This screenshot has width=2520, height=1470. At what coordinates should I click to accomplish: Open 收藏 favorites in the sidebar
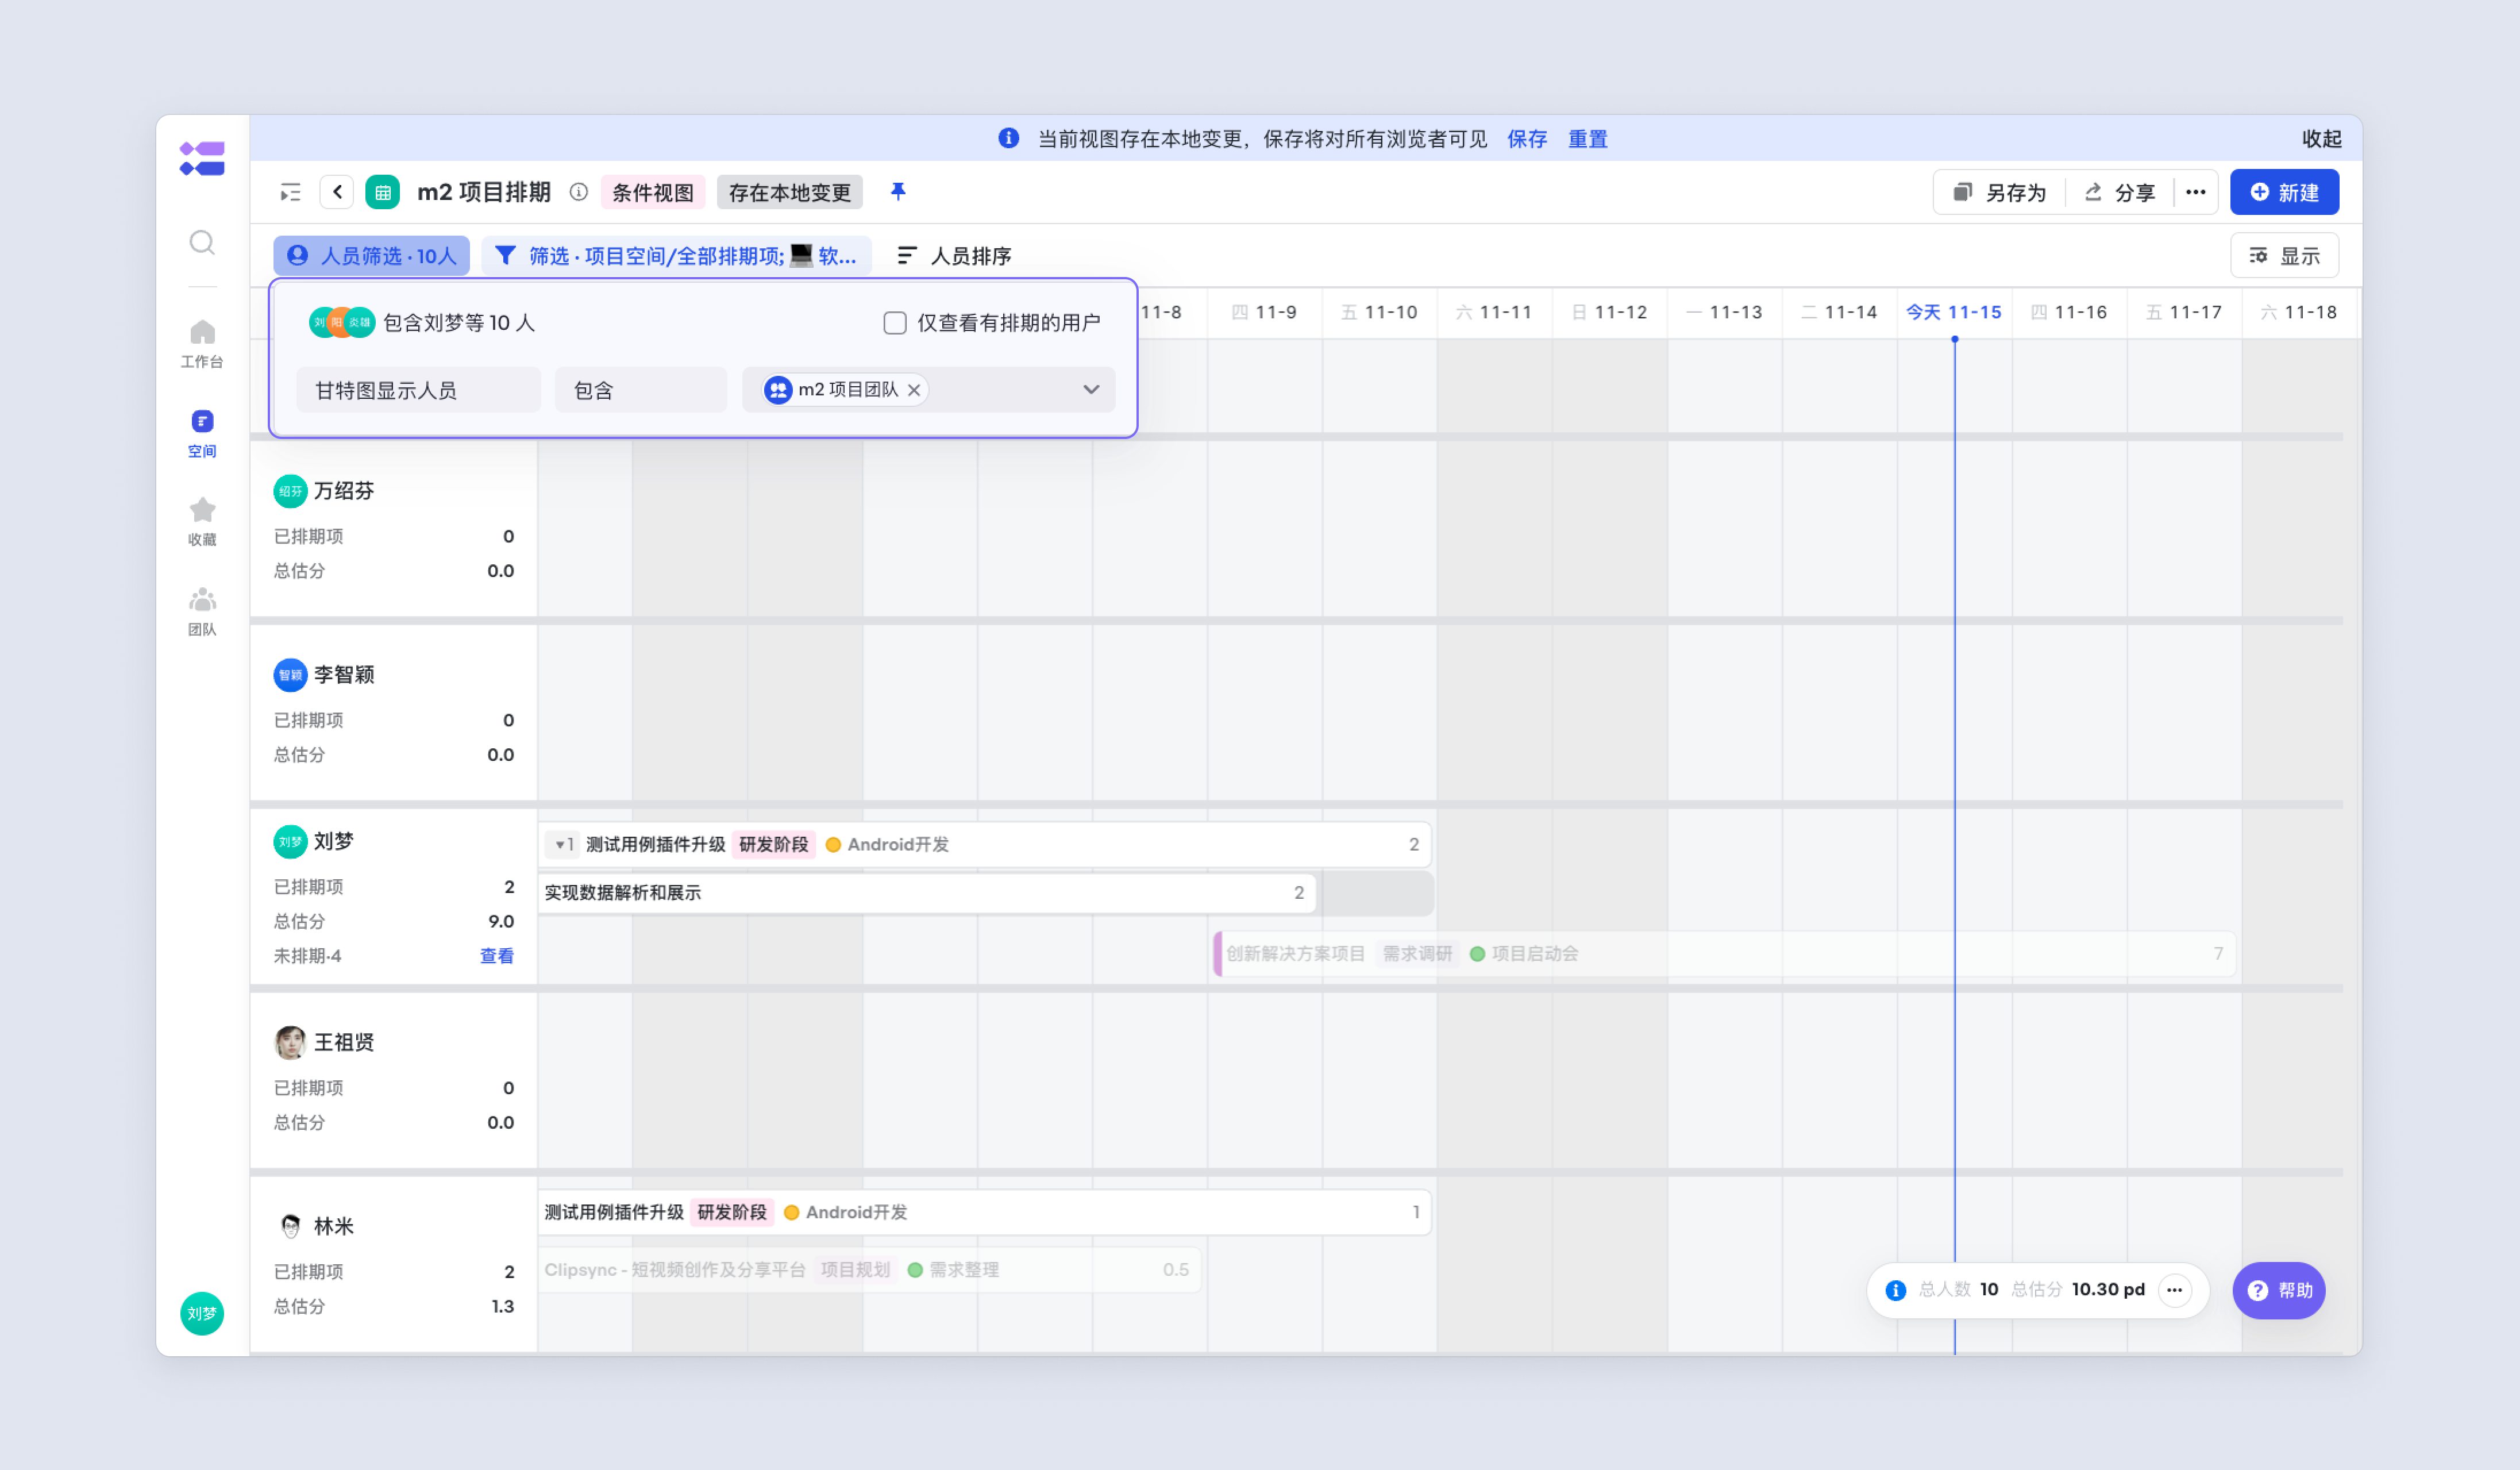pyautogui.click(x=202, y=522)
